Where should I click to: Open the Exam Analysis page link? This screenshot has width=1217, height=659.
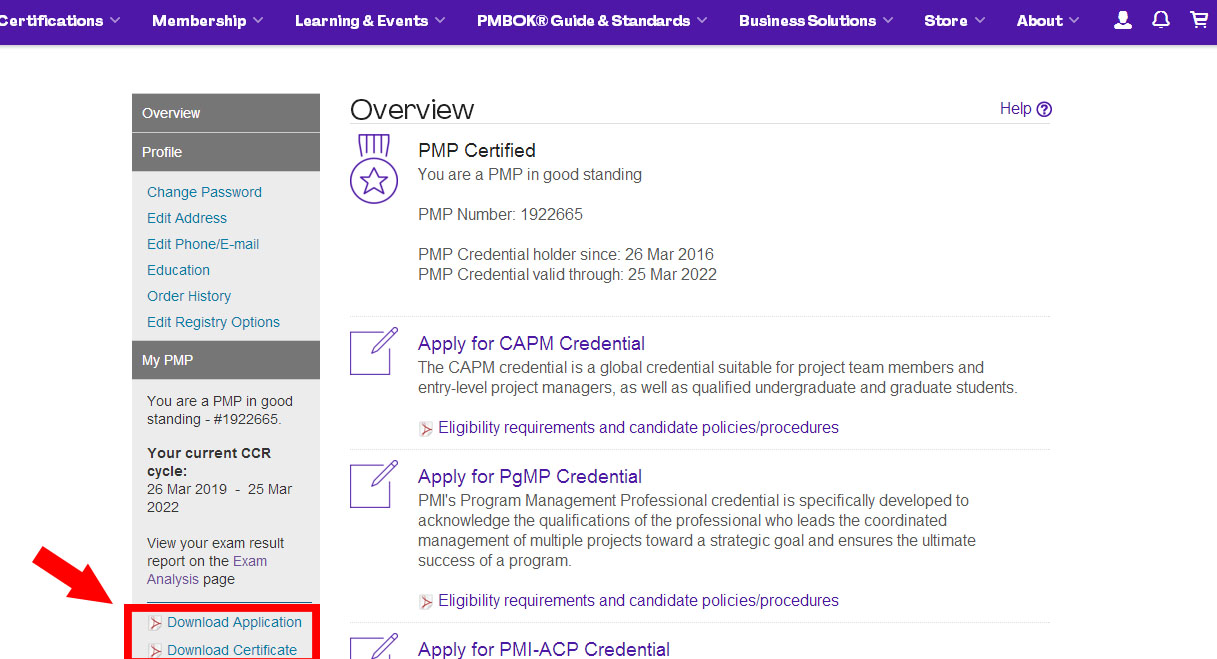207,570
